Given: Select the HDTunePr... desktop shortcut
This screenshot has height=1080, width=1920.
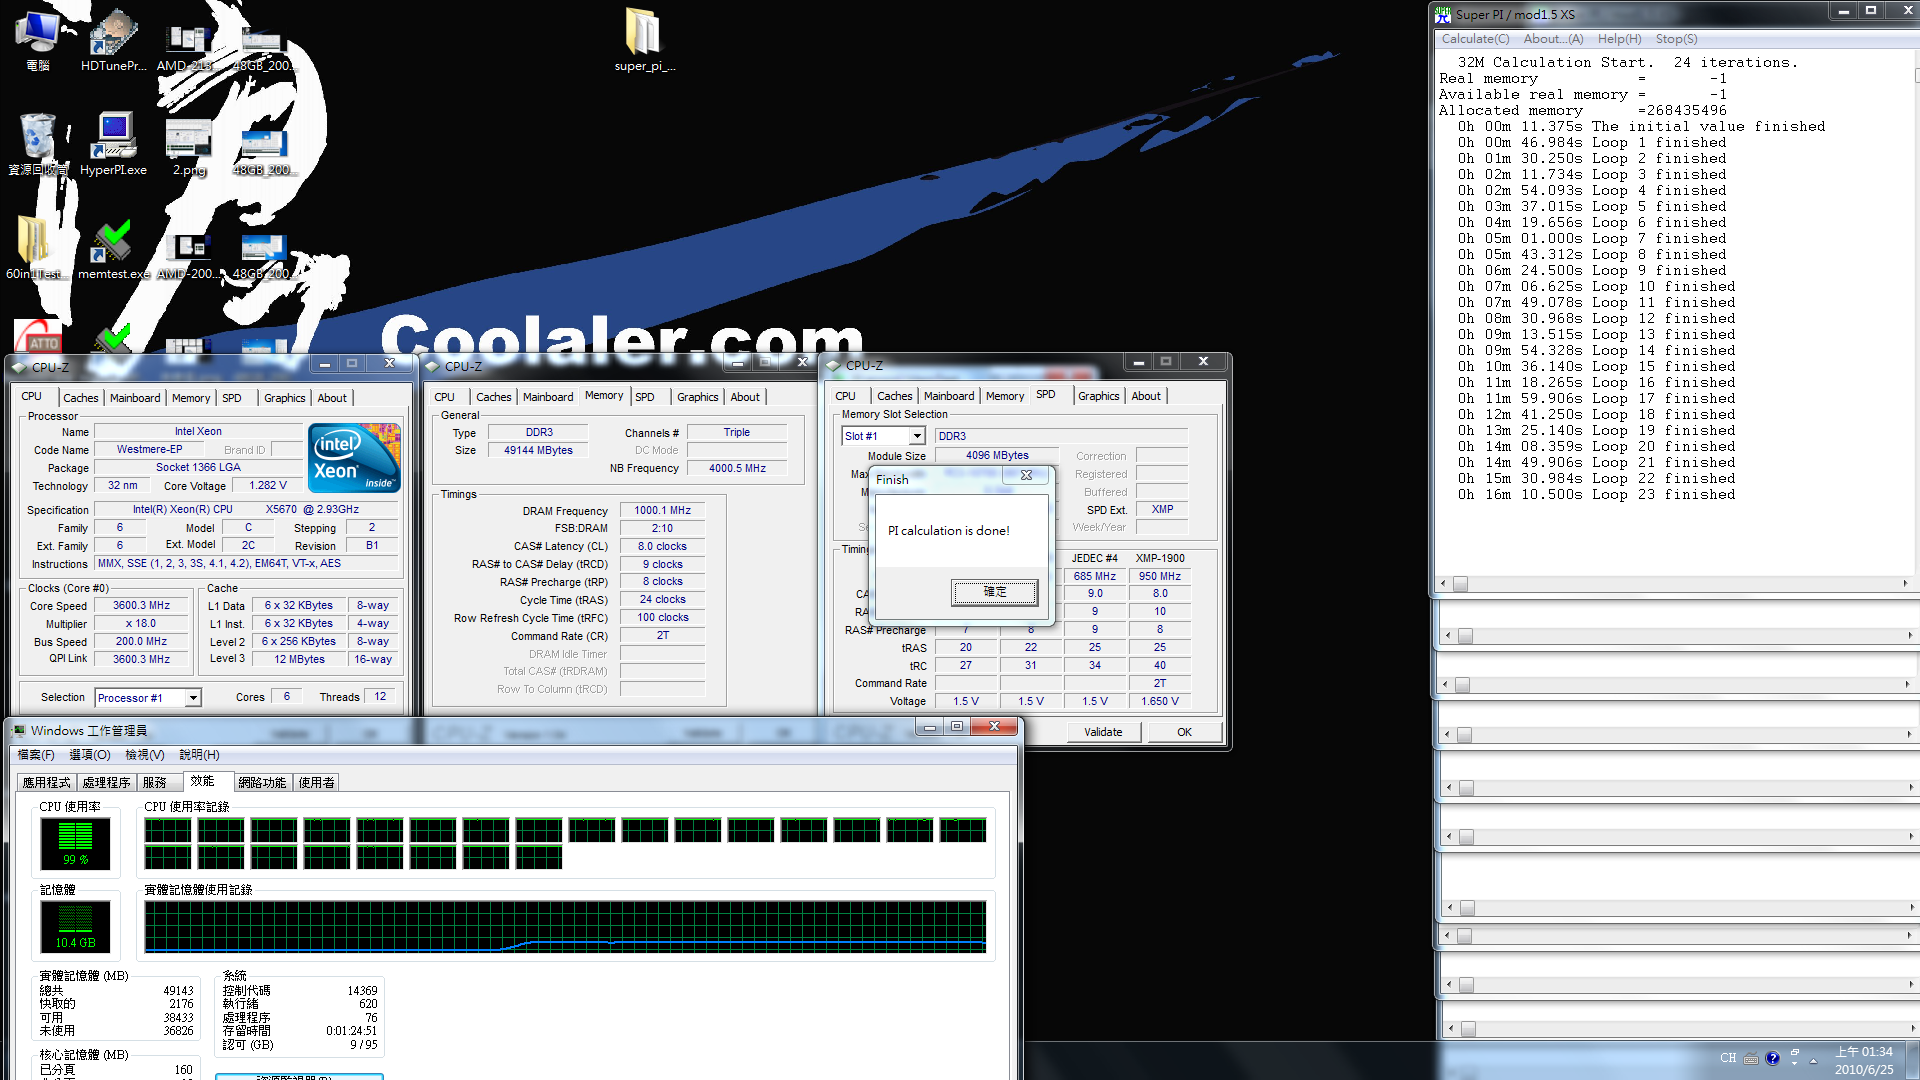Looking at the screenshot, I should [x=114, y=40].
